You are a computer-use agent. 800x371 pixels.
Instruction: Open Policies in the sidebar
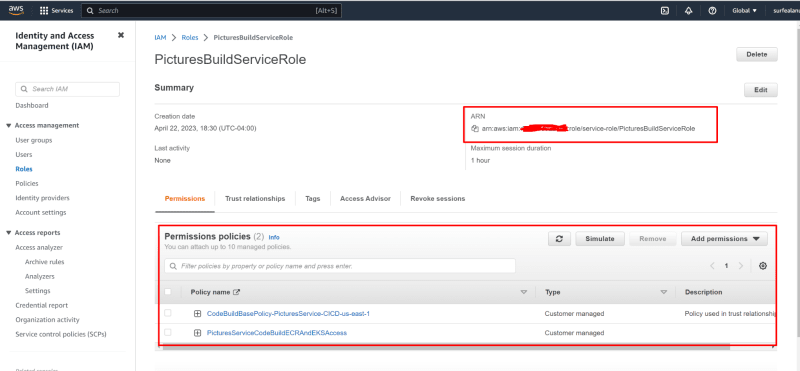[27, 183]
